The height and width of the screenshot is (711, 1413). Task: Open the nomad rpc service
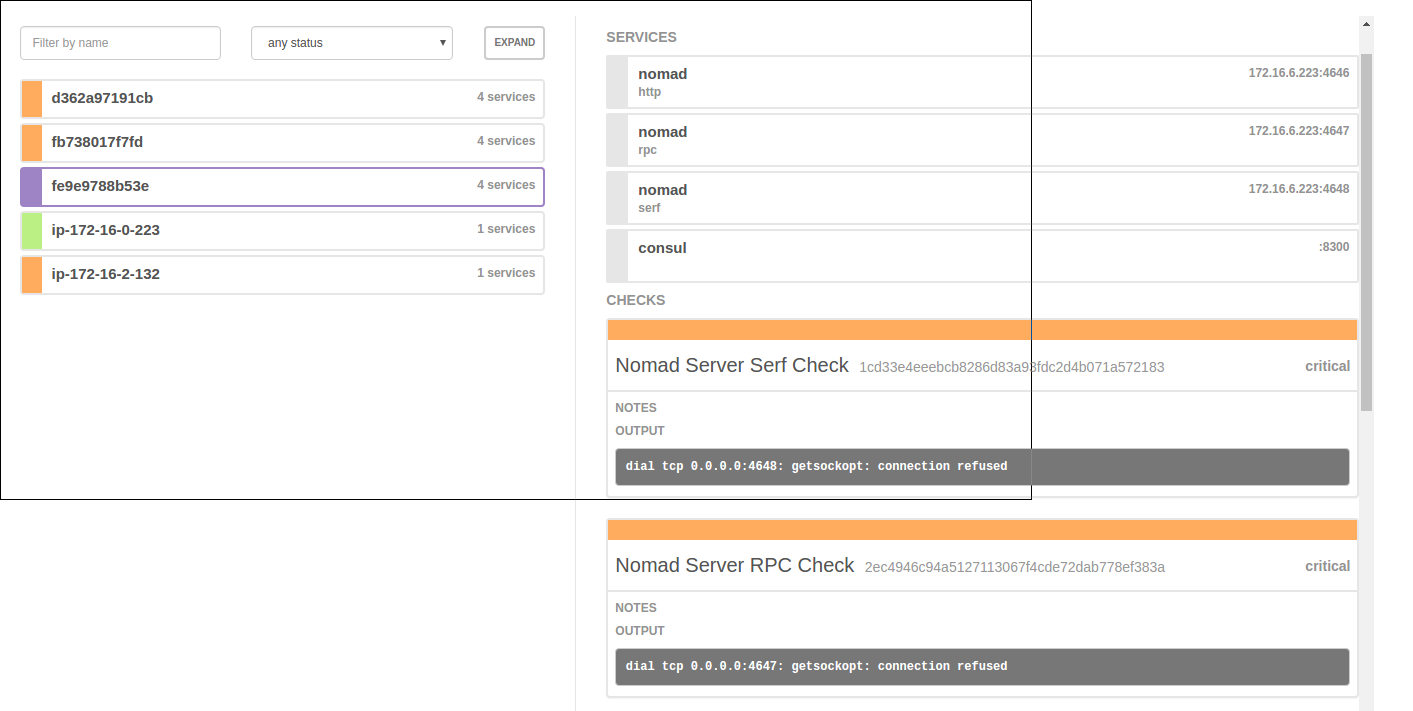pos(982,140)
